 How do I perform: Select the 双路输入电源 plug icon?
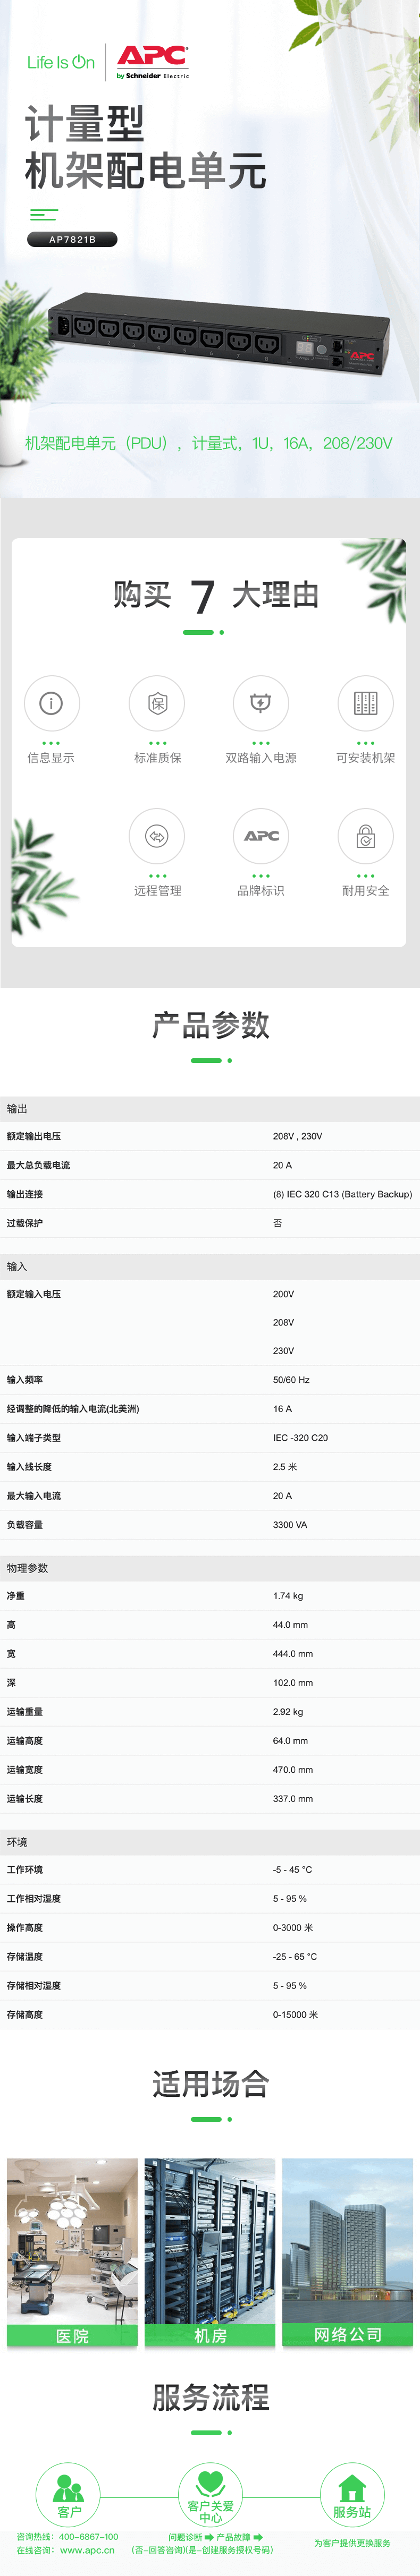(x=261, y=703)
